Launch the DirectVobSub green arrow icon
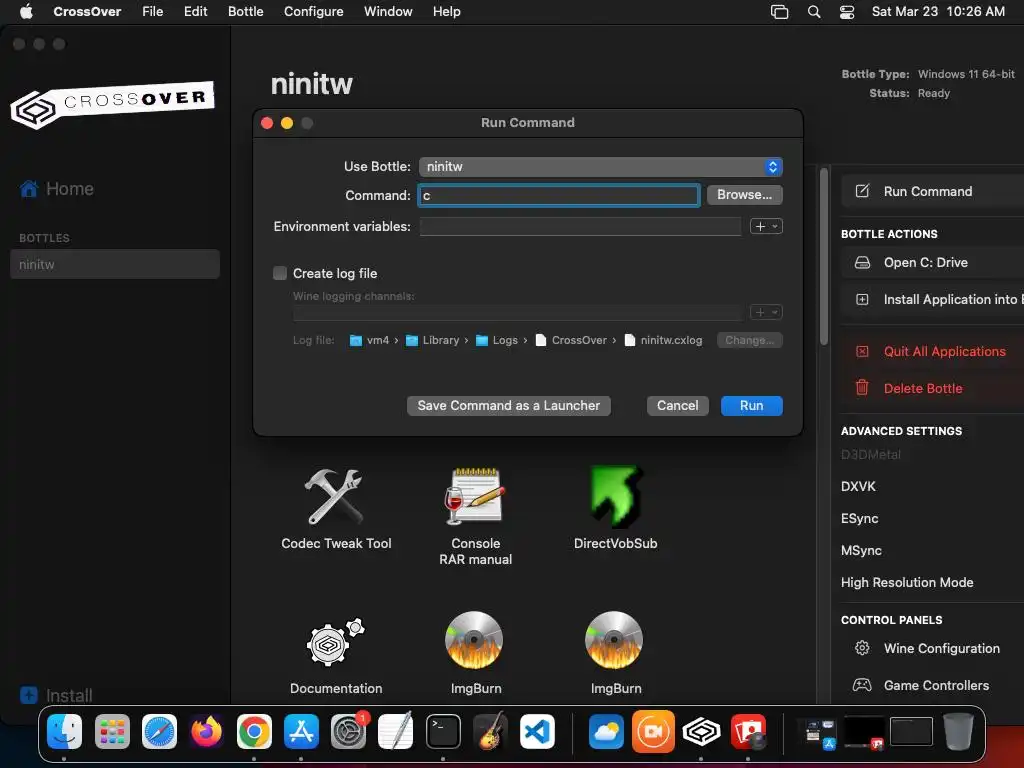The image size is (1024, 768). [x=615, y=496]
